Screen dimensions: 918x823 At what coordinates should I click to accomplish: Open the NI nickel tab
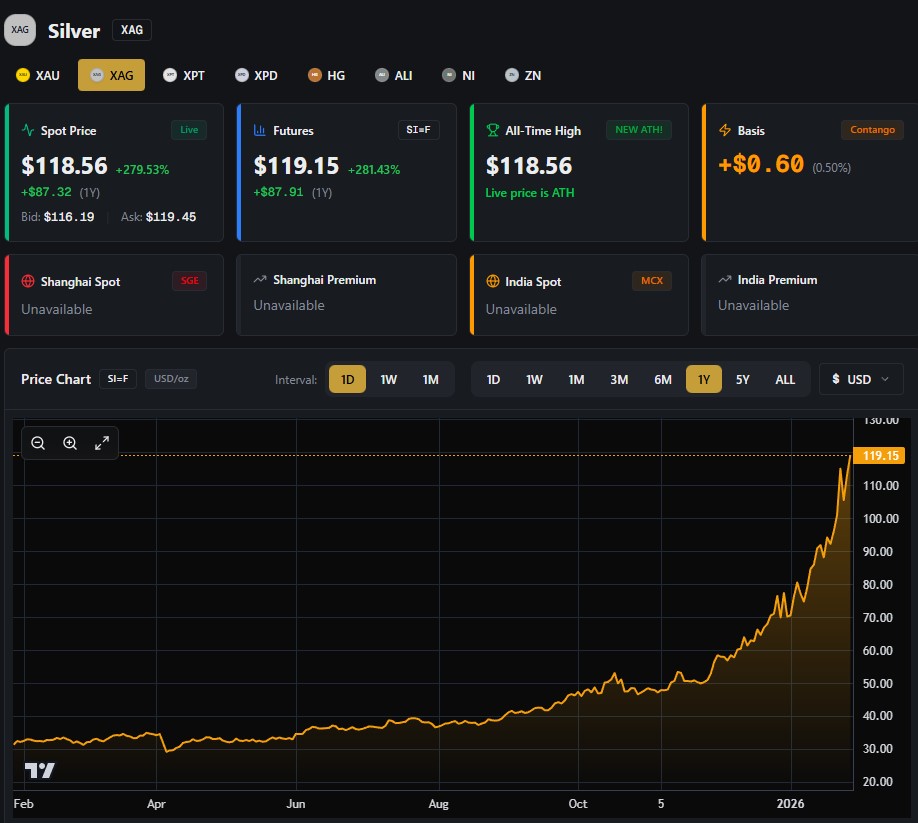(x=458, y=76)
